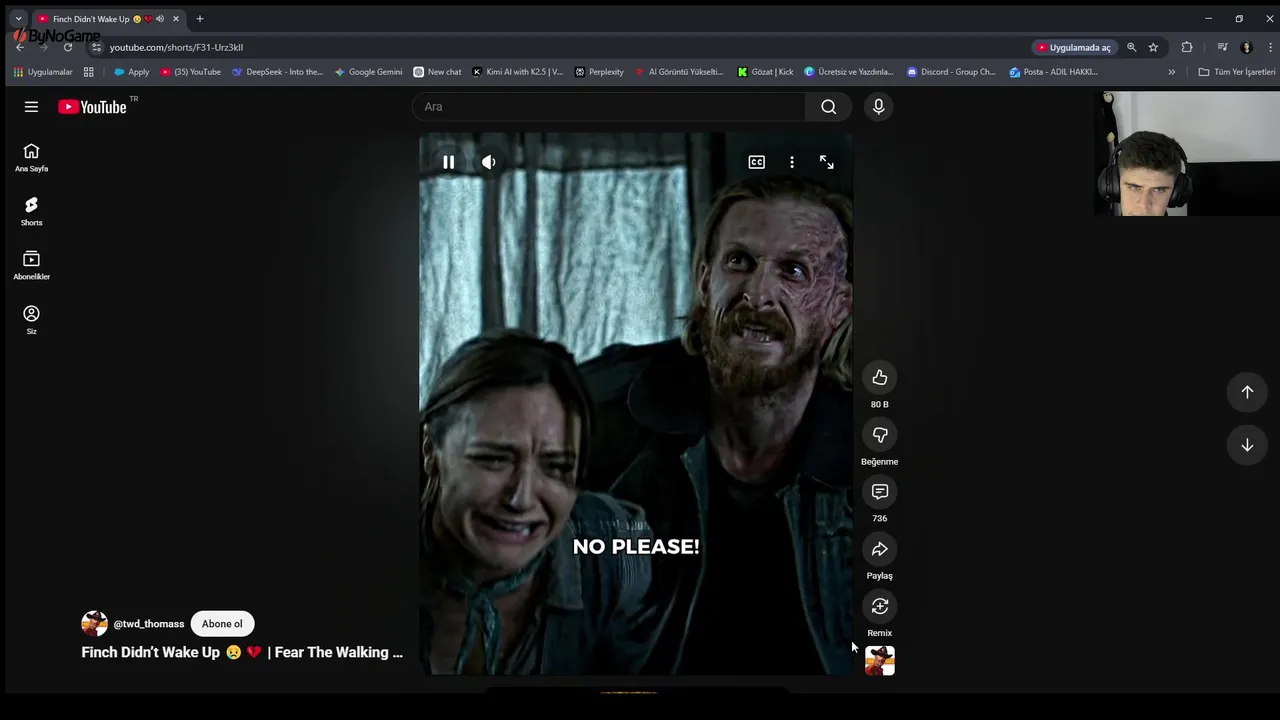Open the DeepSeek bookmark
The width and height of the screenshot is (1280, 720).
[277, 72]
